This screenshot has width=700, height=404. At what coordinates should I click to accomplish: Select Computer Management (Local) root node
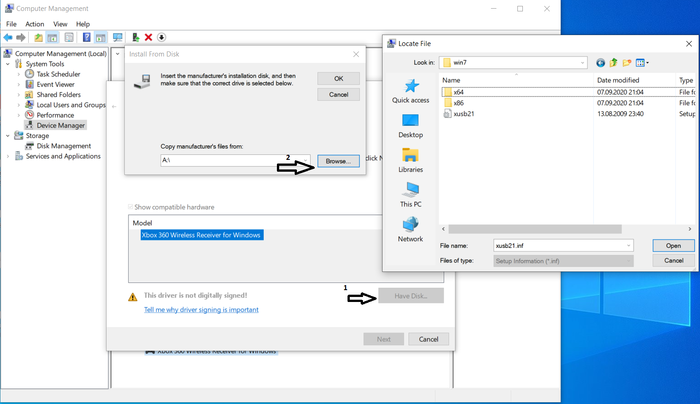(60, 54)
